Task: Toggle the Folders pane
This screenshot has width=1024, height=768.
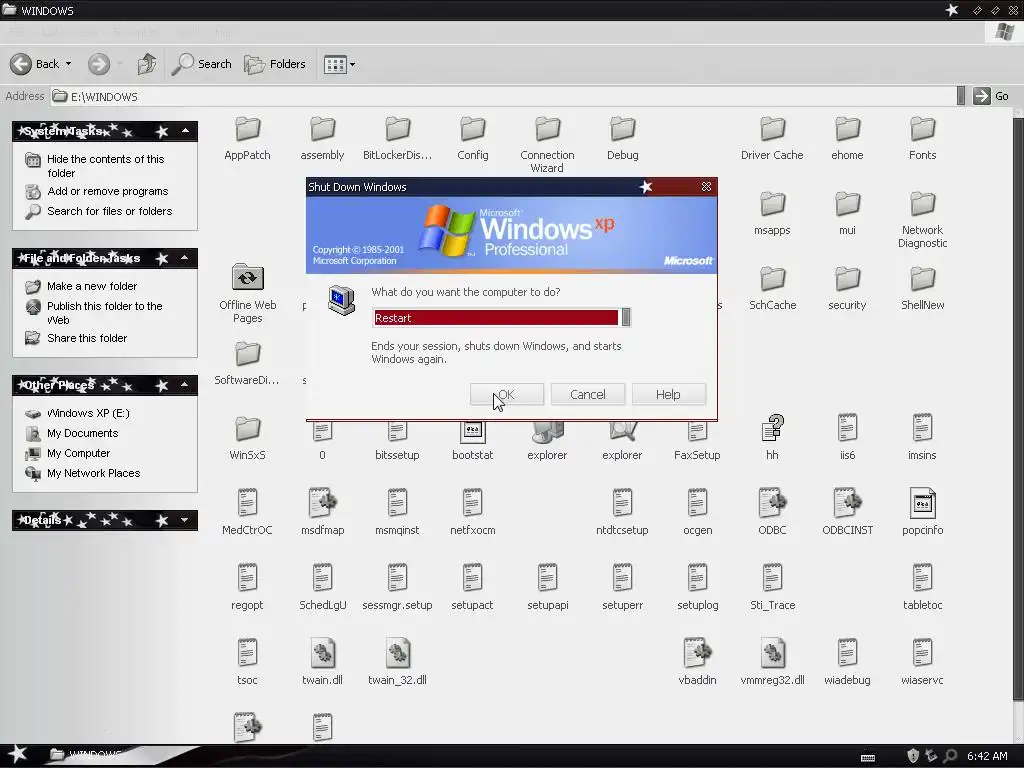Action: [275, 64]
